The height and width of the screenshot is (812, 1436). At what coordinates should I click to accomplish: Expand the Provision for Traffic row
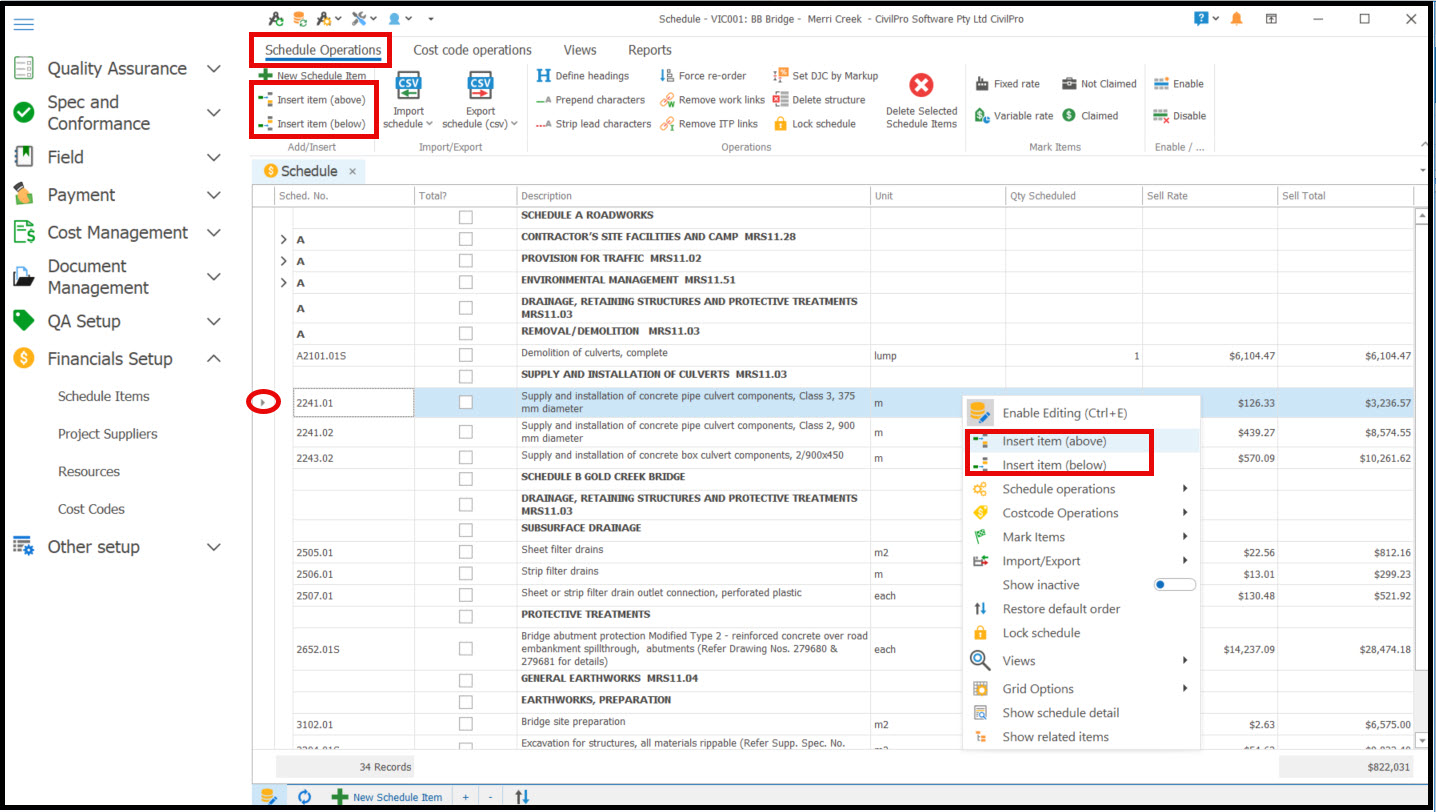(x=283, y=261)
